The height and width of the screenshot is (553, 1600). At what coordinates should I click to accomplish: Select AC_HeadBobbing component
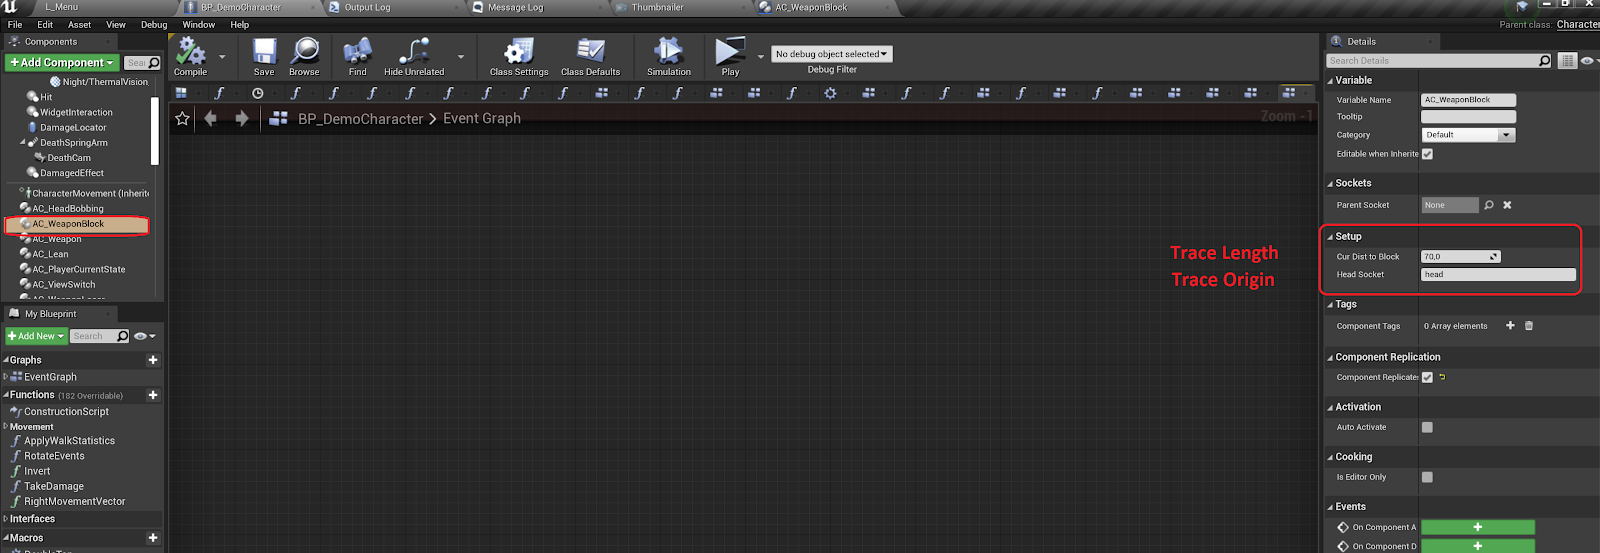coord(68,209)
